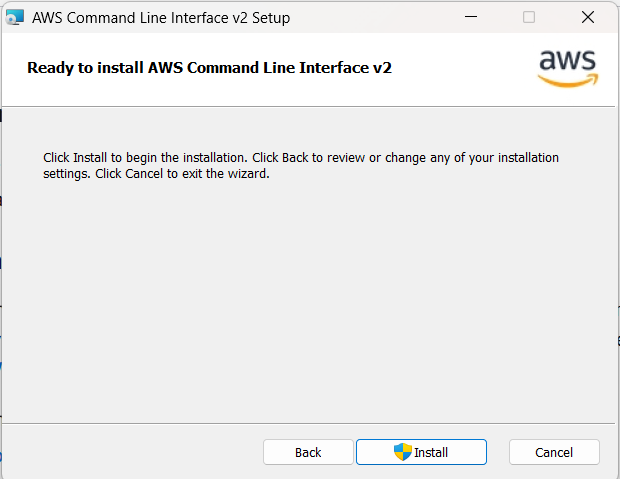This screenshot has height=479, width=620.
Task: Click the empty gray dialog body area
Action: coord(308,301)
